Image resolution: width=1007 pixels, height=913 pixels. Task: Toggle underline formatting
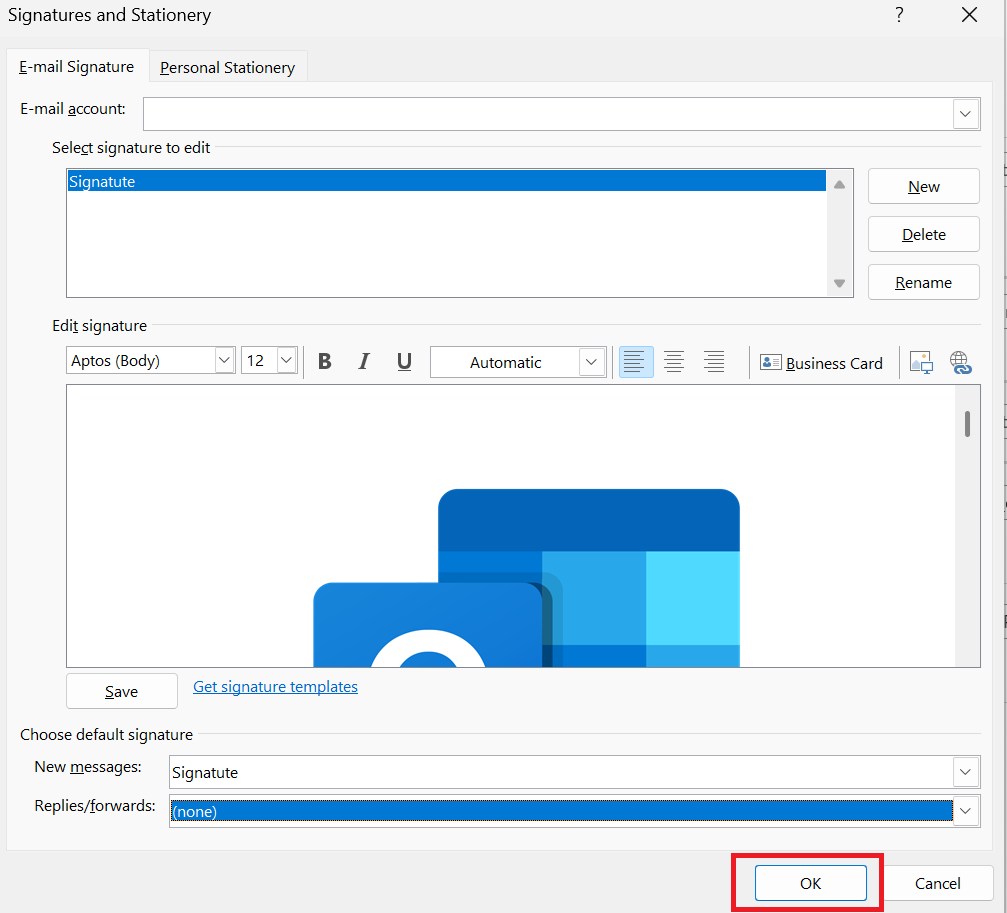404,362
